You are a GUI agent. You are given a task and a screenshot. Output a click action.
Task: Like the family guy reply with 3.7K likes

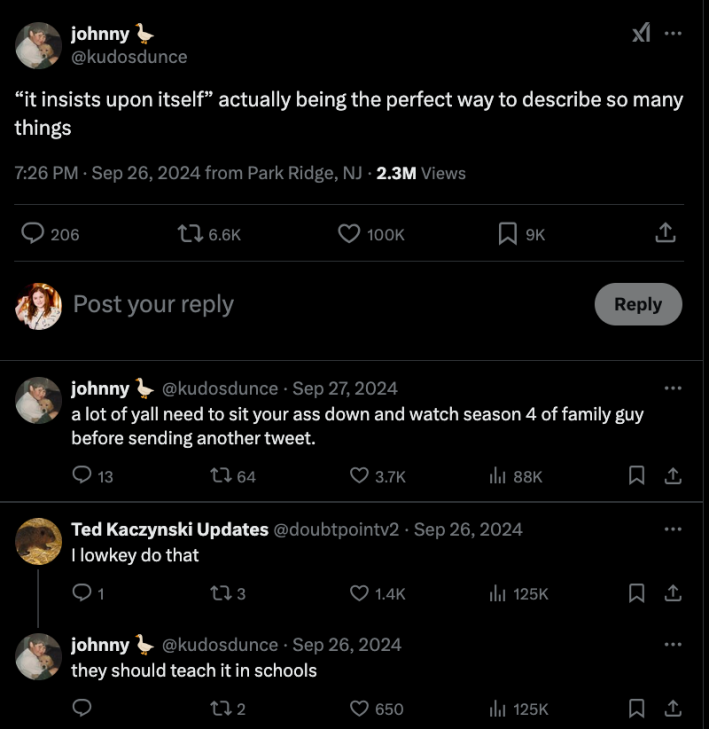point(359,476)
